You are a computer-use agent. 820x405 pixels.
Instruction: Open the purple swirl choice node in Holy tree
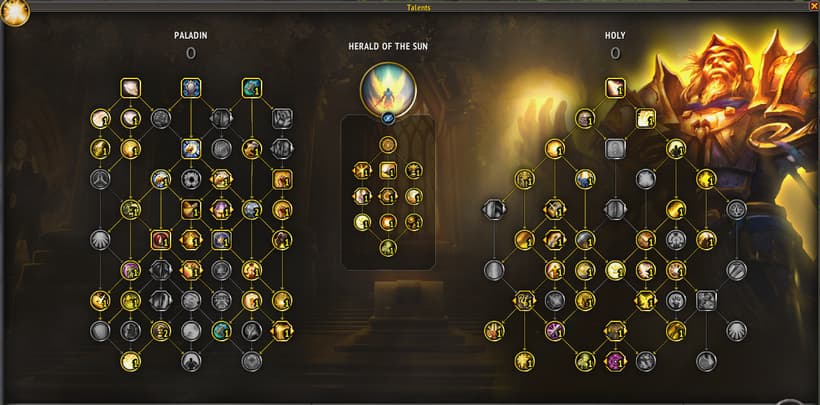616,361
